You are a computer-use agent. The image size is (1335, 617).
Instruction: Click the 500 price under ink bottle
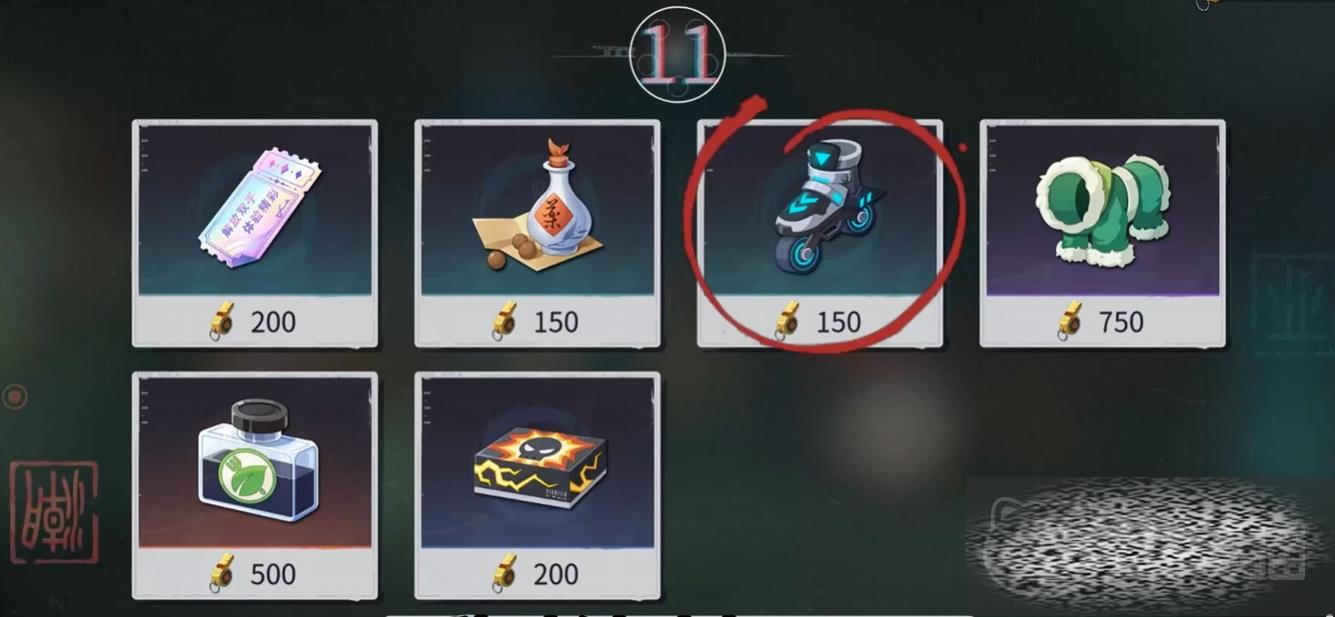click(273, 574)
